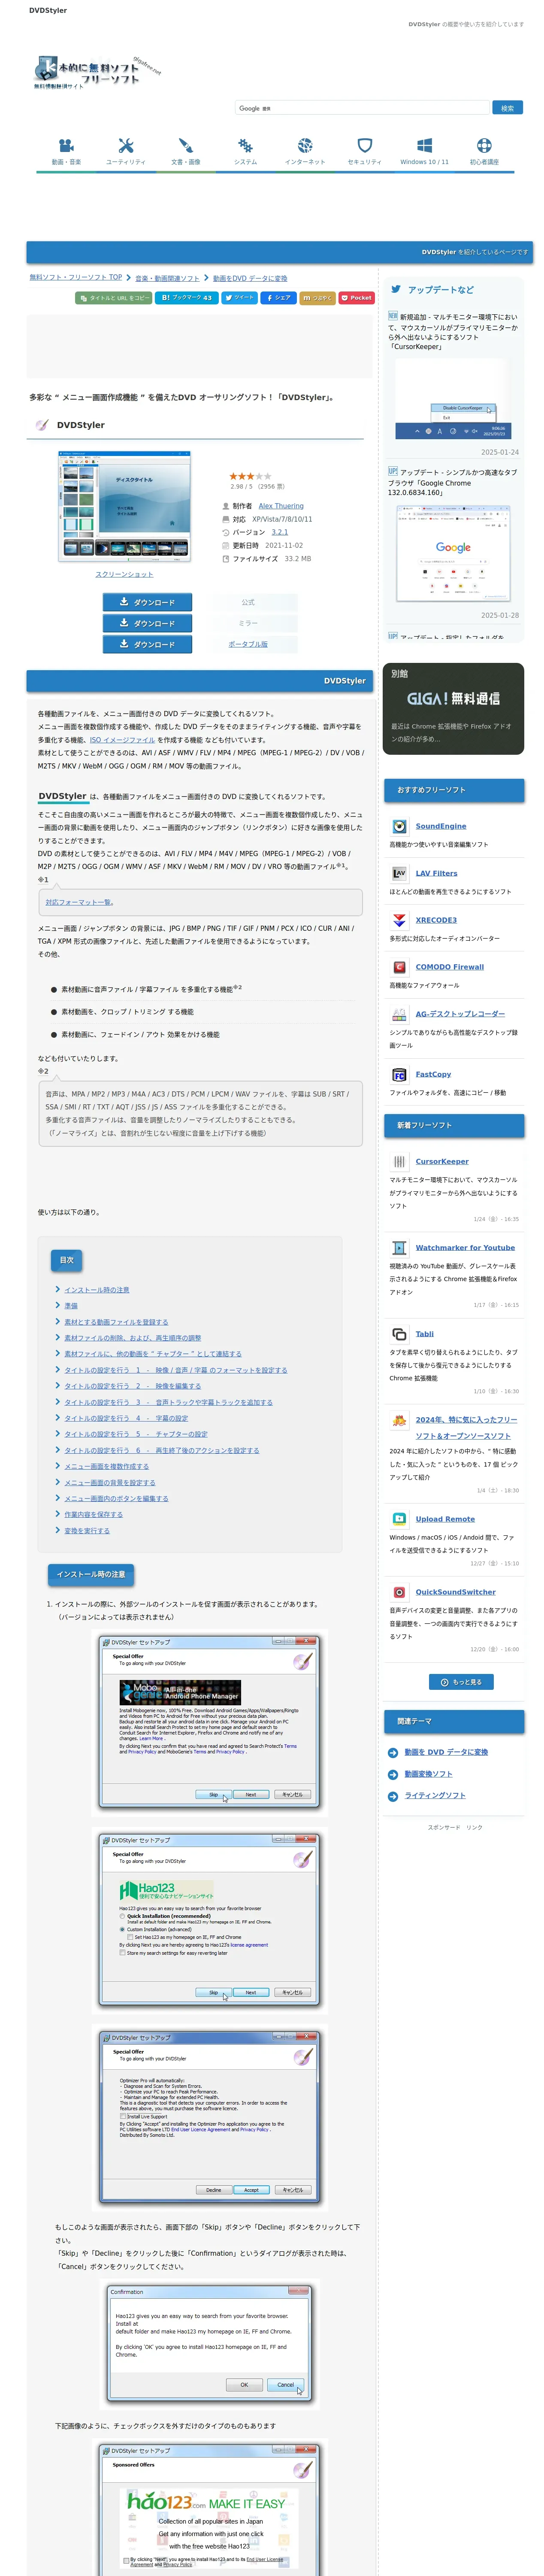Jump to 変換を実行する section
Image resolution: width=544 pixels, height=2576 pixels.
[87, 1530]
